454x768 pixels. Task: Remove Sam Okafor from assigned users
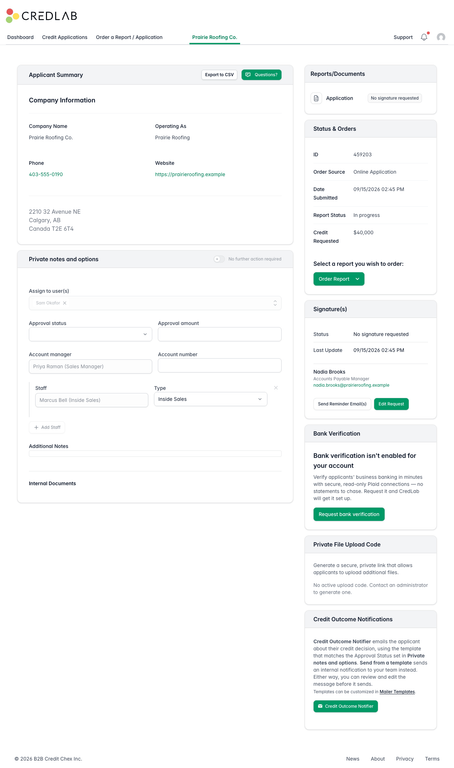tap(65, 303)
